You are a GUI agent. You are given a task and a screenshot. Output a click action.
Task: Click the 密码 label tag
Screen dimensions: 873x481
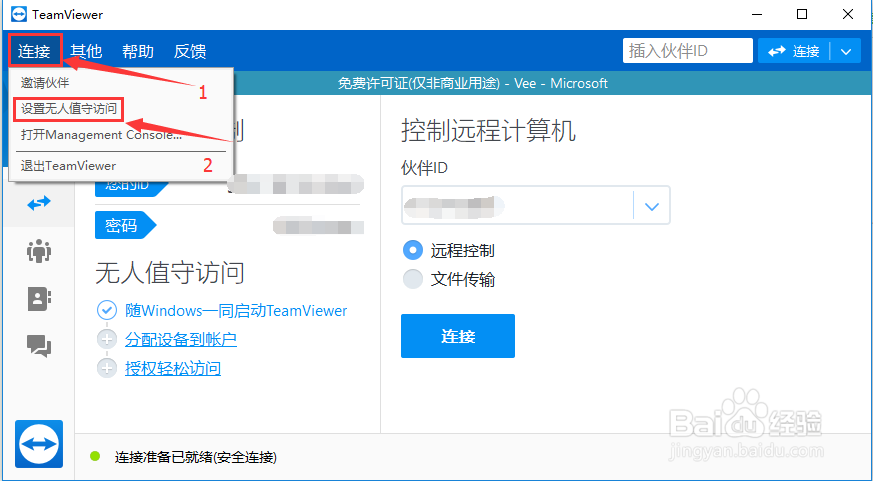[x=125, y=225]
